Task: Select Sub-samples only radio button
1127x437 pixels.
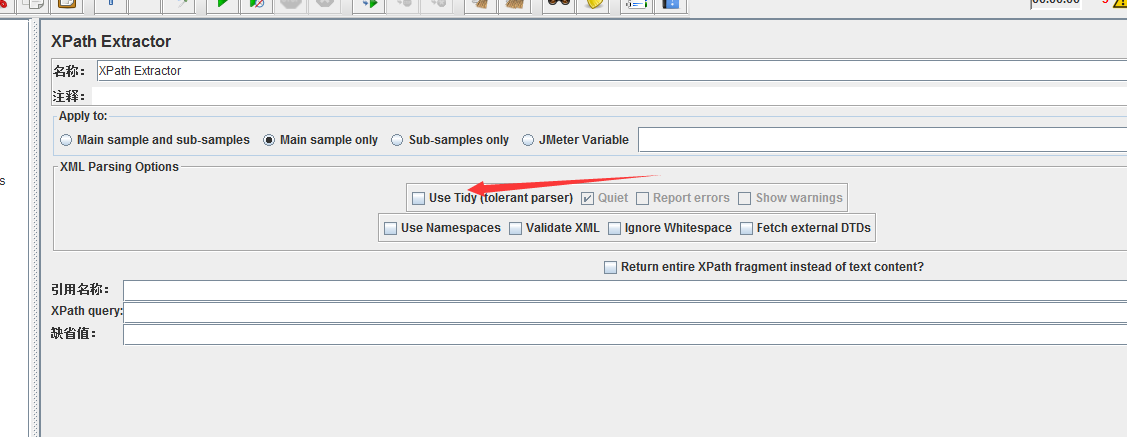Action: point(397,140)
